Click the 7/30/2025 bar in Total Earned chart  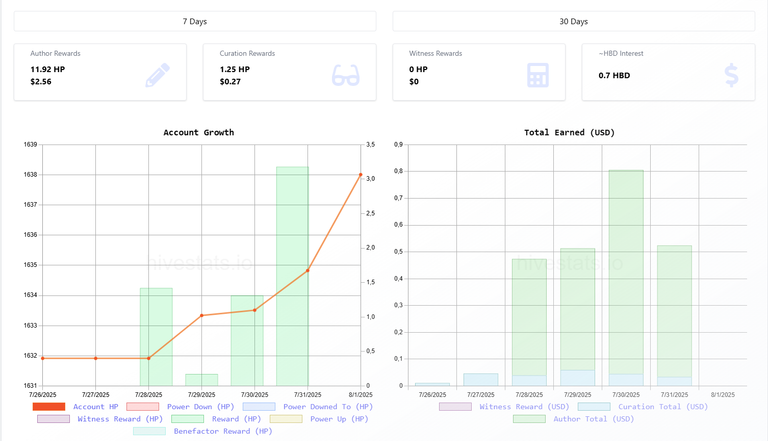(x=626, y=278)
